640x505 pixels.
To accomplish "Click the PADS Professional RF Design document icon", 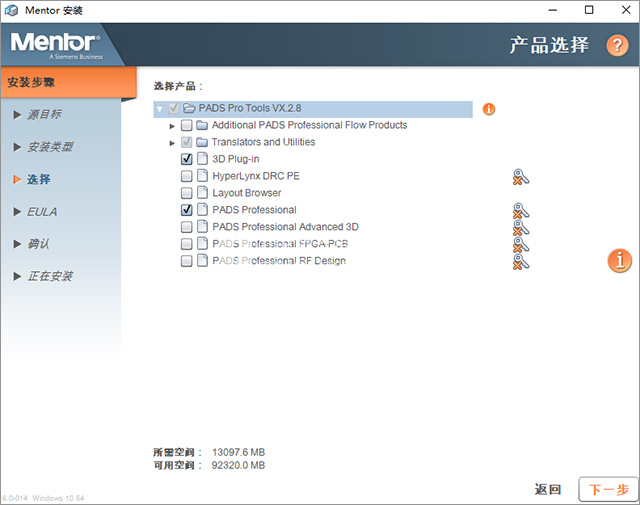I will click(x=202, y=260).
